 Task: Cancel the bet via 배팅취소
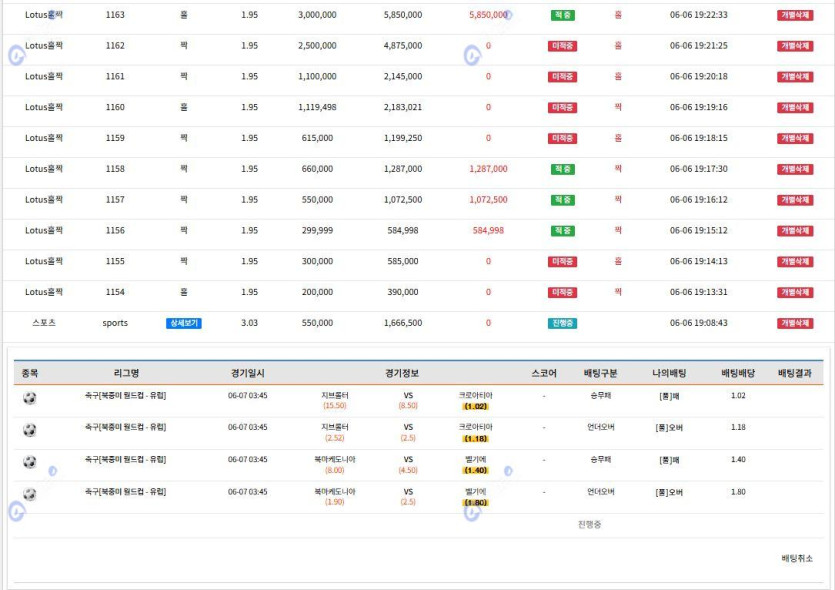click(x=796, y=558)
